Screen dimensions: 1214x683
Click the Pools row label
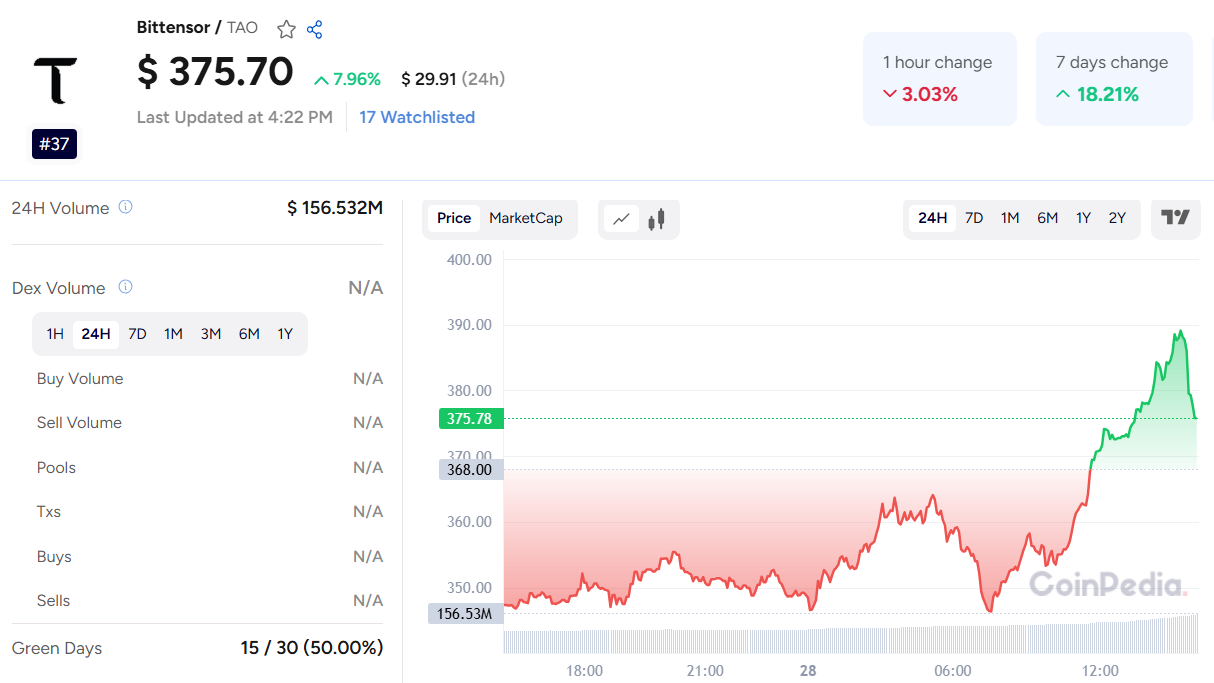56,468
